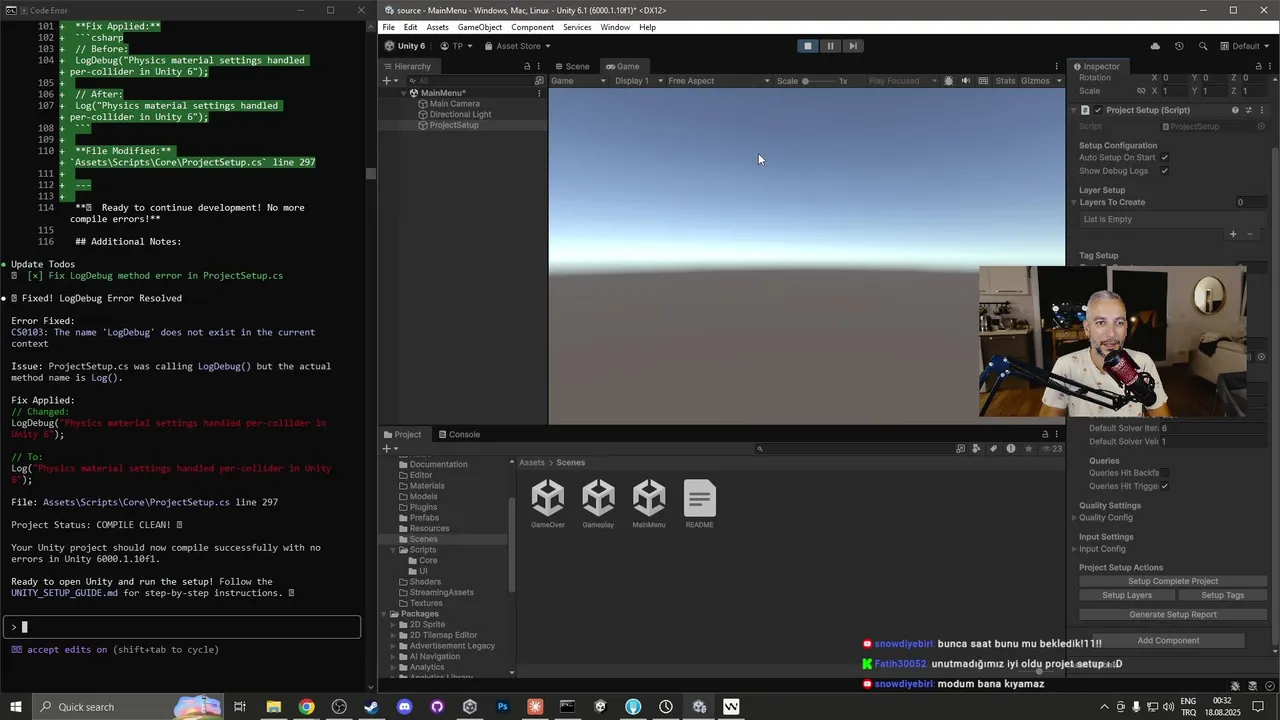Open Project Setup script help icon
Image resolution: width=1280 pixels, height=720 pixels.
pos(1235,110)
